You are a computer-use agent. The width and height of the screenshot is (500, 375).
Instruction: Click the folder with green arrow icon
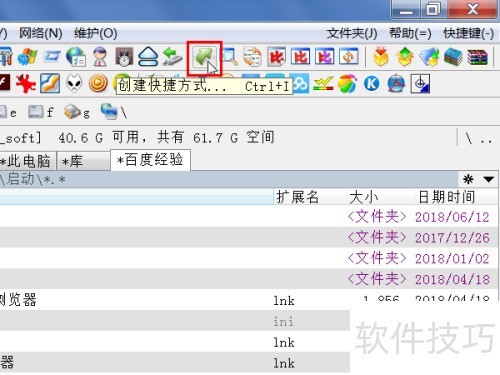429,57
